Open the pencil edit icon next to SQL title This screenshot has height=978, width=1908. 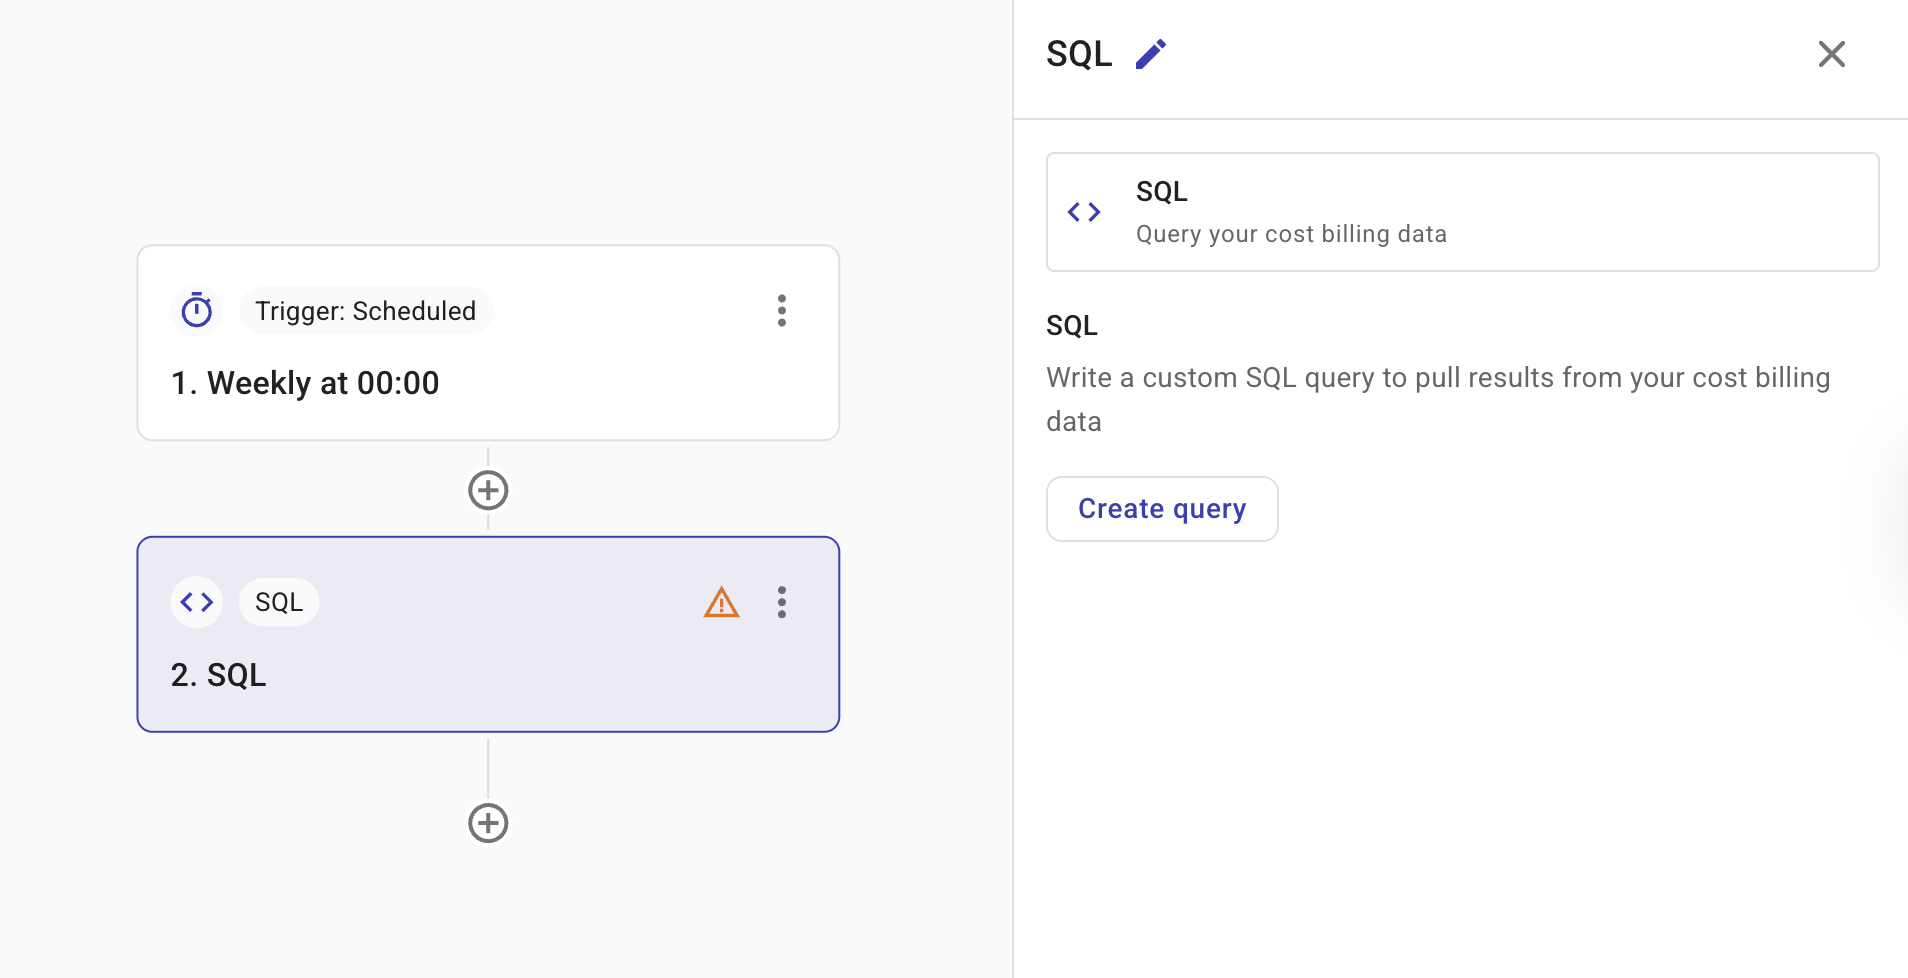click(x=1150, y=53)
